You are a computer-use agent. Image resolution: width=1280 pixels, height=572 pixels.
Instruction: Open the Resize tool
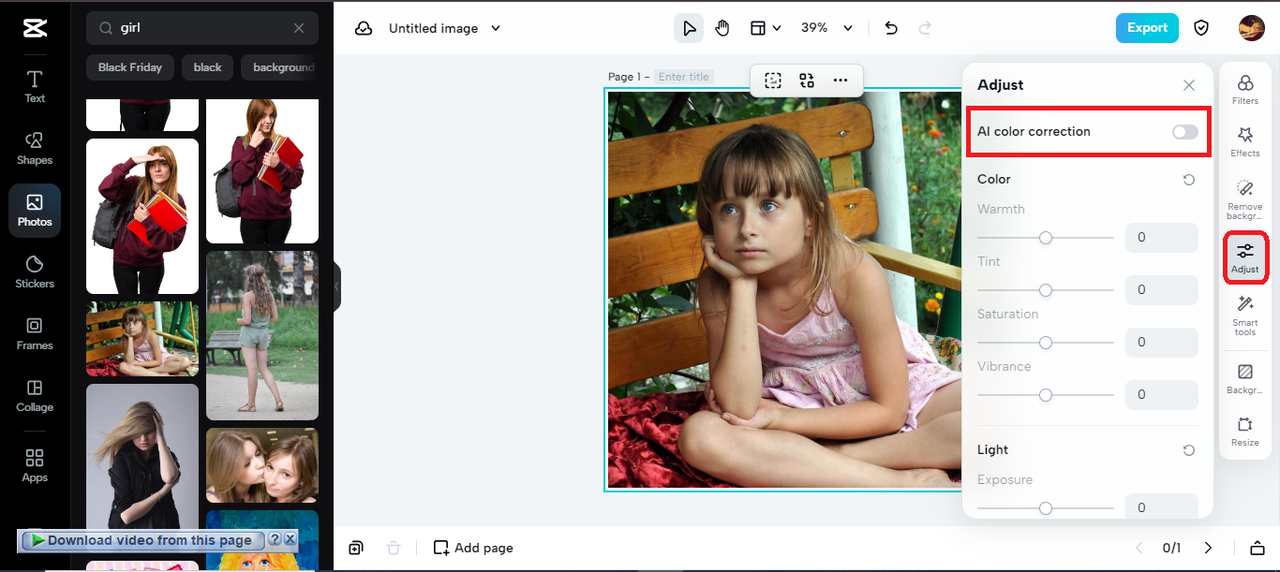(1245, 431)
